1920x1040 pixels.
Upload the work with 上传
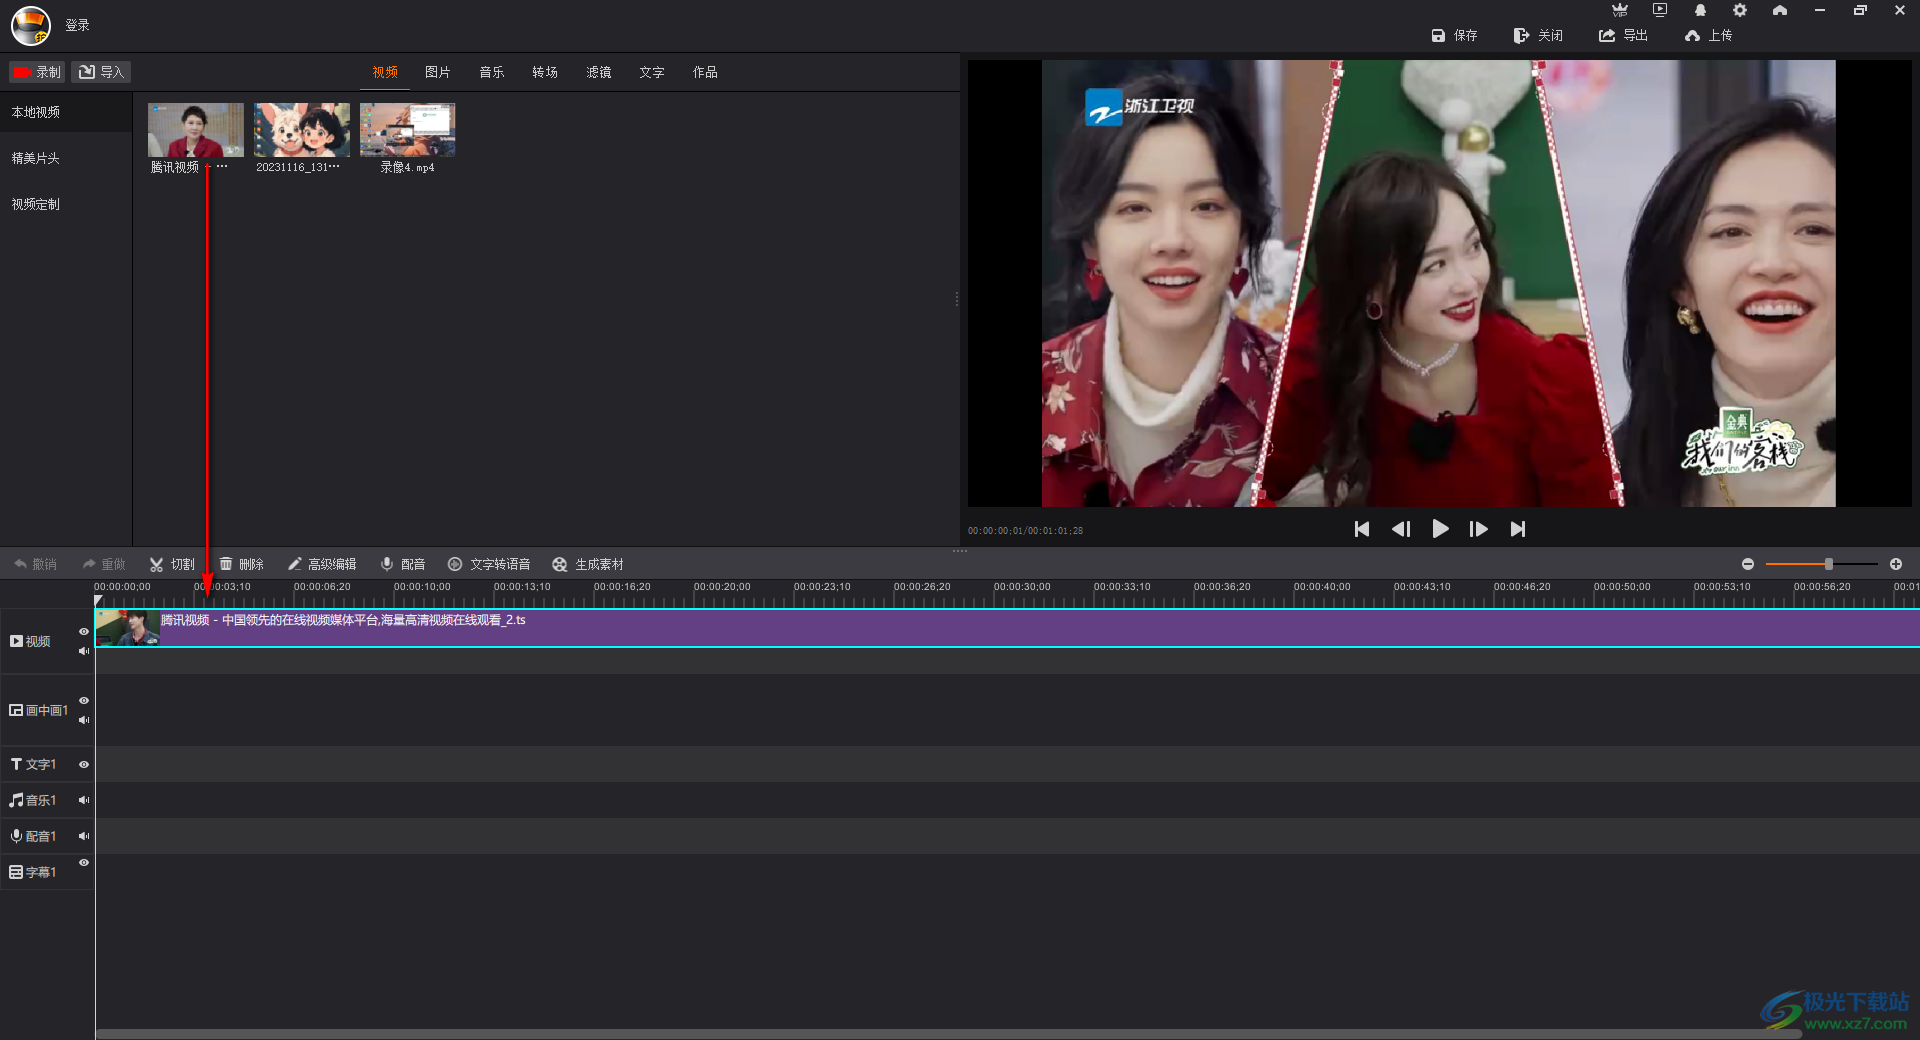tap(1708, 35)
